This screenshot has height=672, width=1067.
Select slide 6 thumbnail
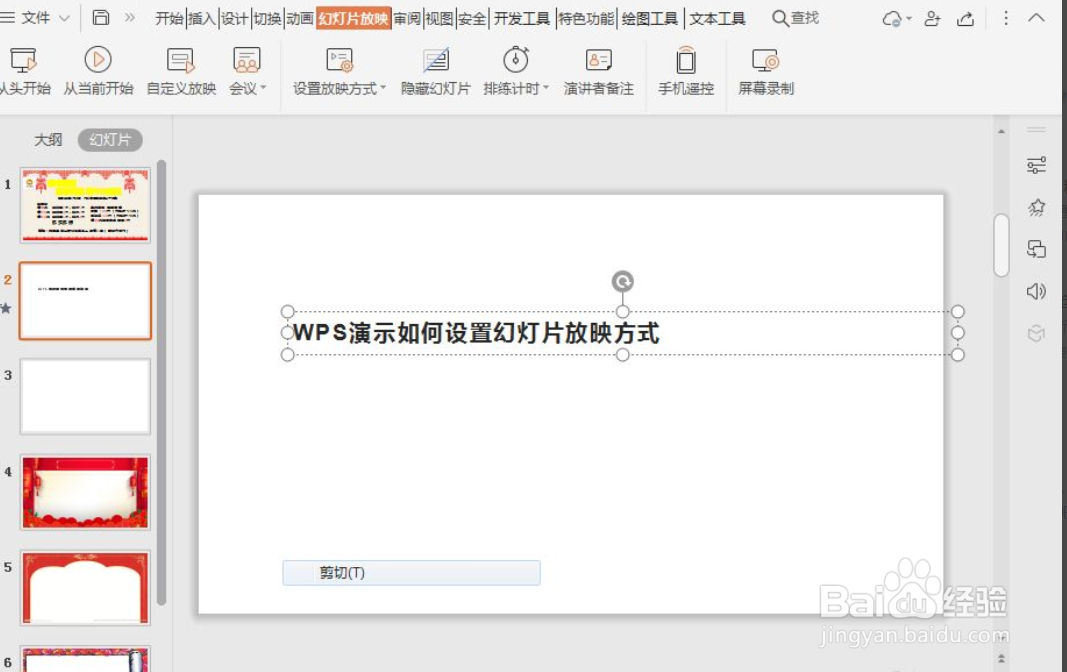pyautogui.click(x=85, y=659)
